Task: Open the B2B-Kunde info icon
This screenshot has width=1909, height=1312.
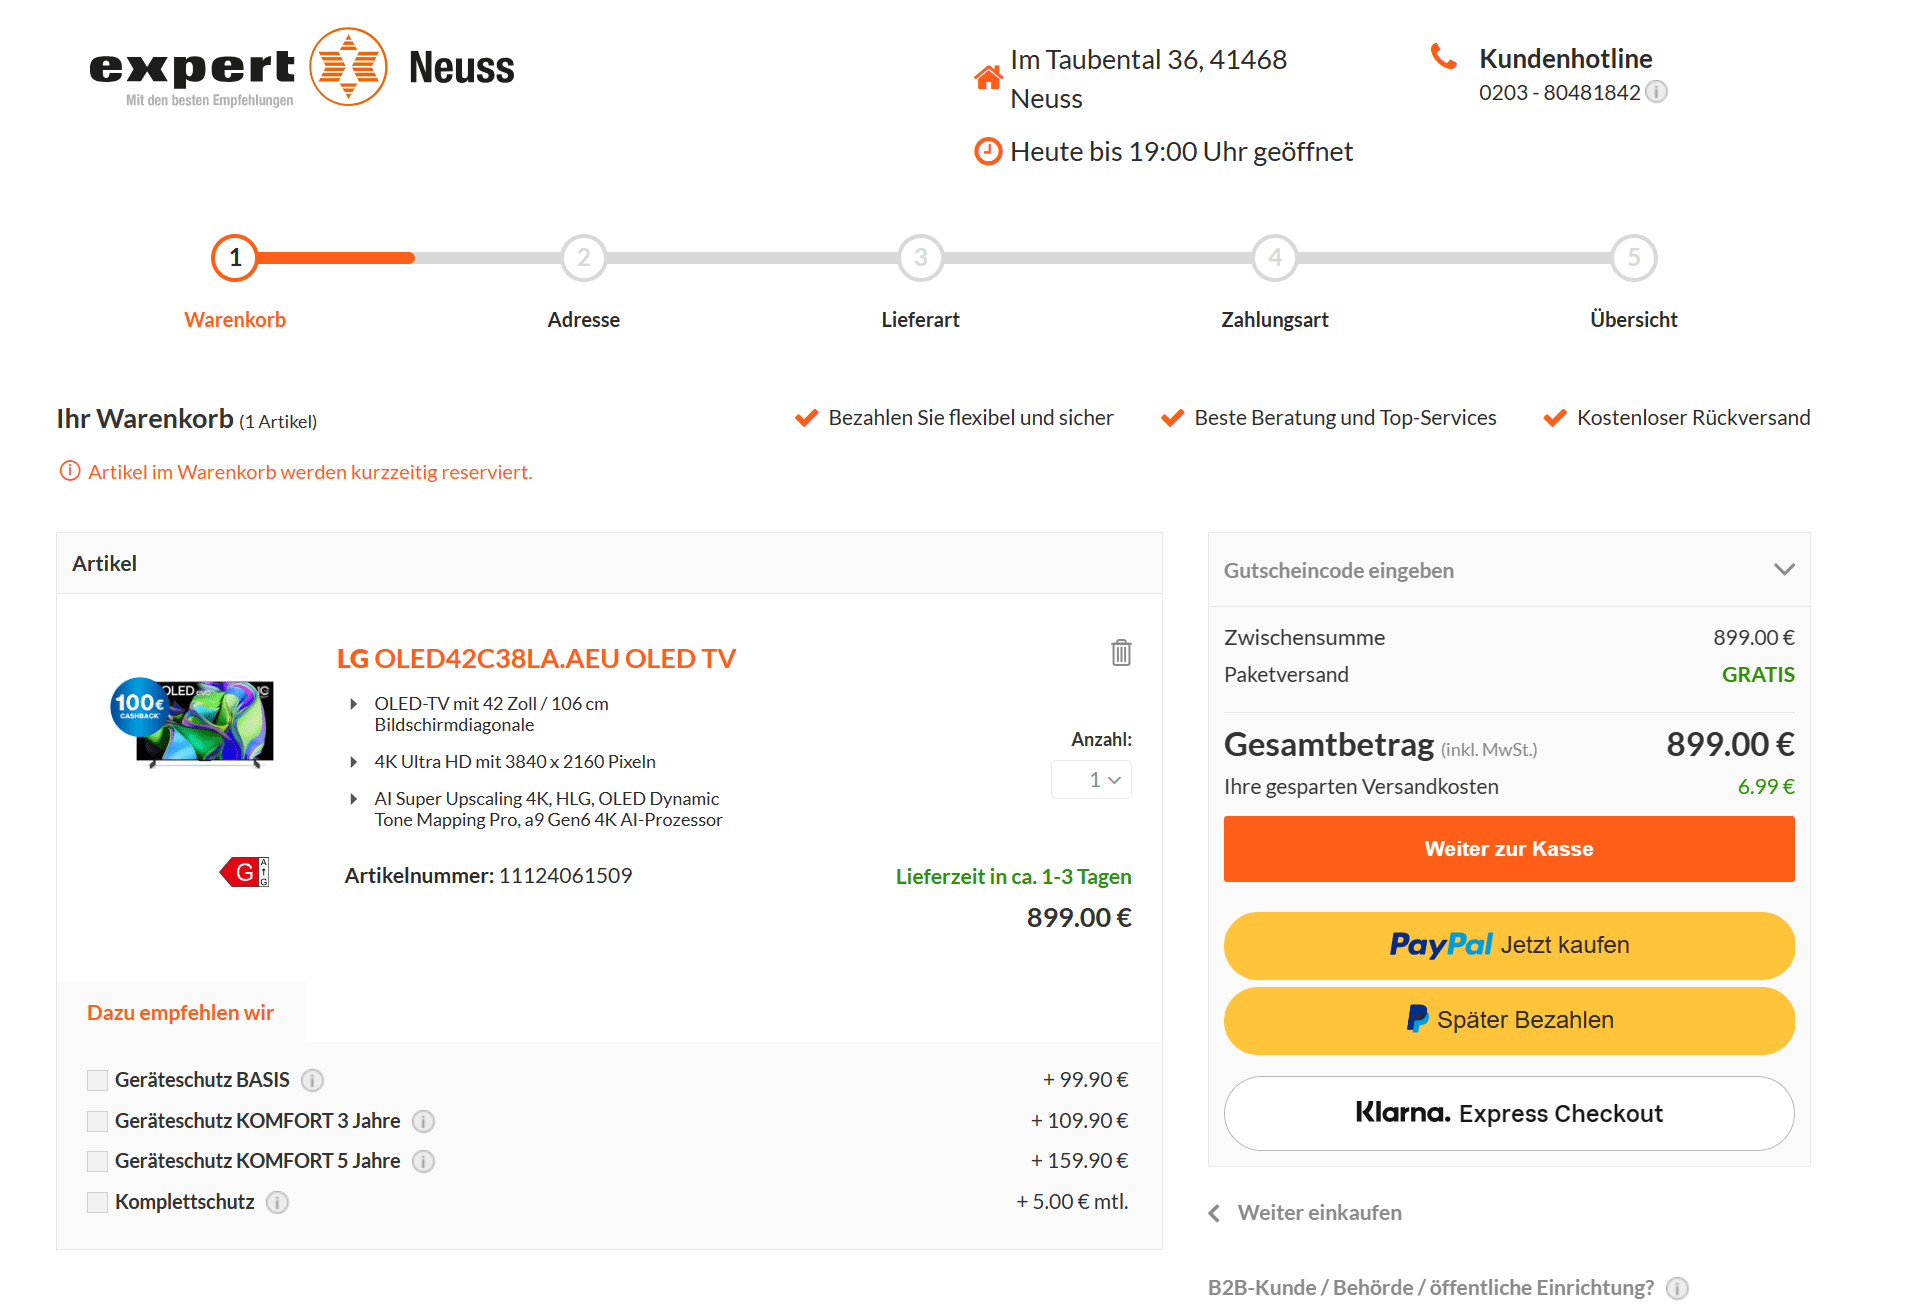Action: click(x=1677, y=1288)
